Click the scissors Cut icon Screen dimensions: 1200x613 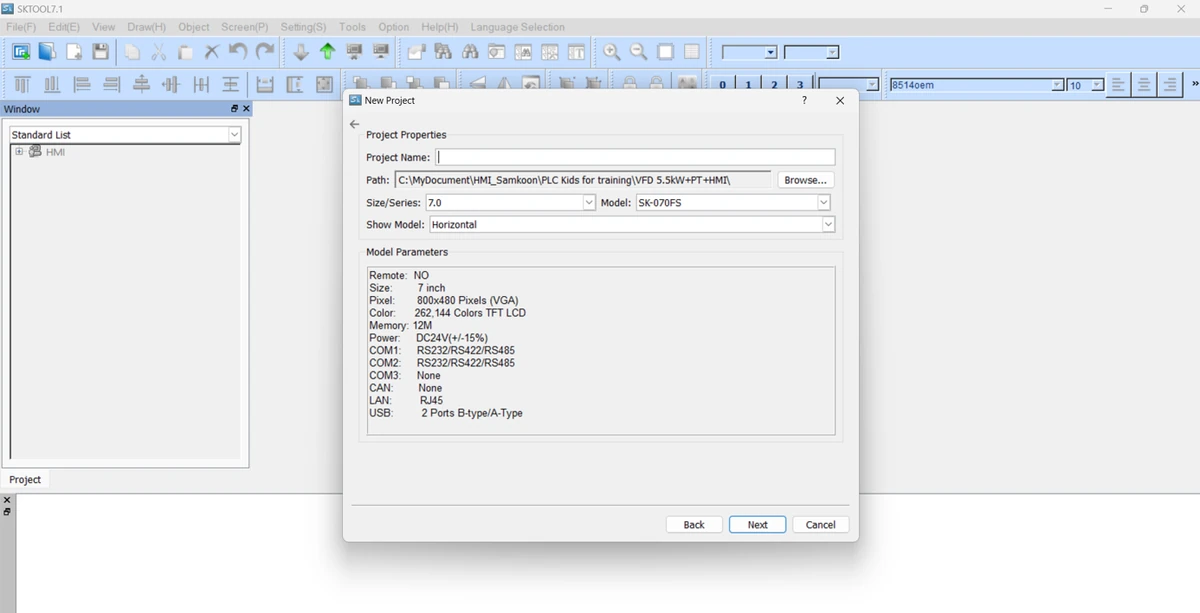(x=159, y=52)
